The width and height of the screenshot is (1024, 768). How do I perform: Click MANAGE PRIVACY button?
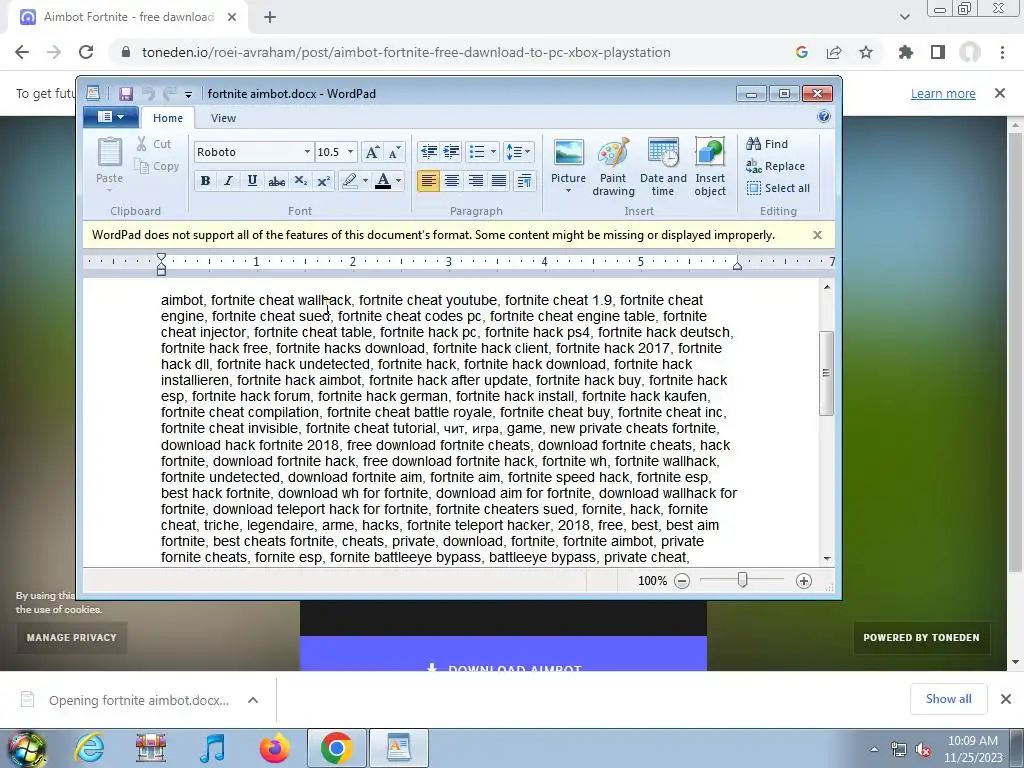(72, 637)
